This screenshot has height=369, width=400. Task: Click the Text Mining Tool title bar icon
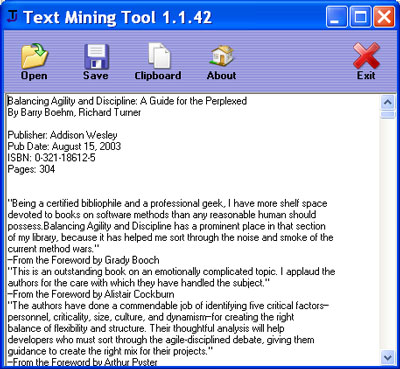click(13, 16)
